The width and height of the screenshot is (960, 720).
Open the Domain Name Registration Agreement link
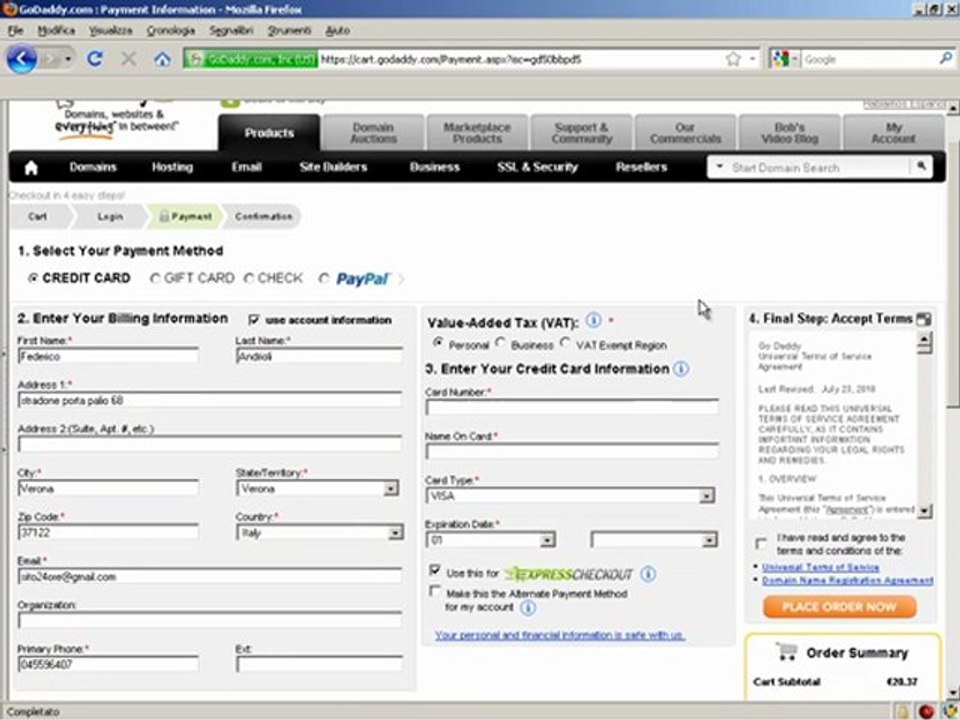(x=847, y=580)
